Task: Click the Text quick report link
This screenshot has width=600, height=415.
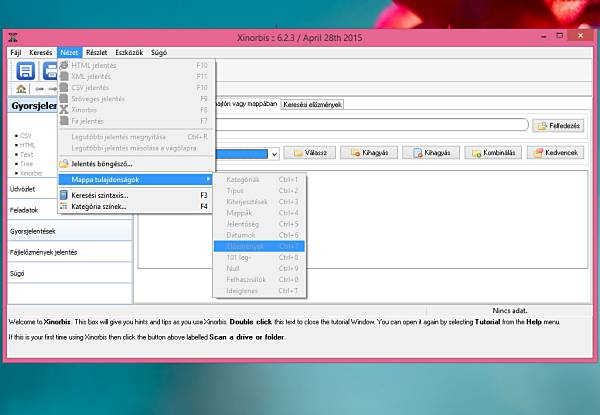Action: coord(26,155)
